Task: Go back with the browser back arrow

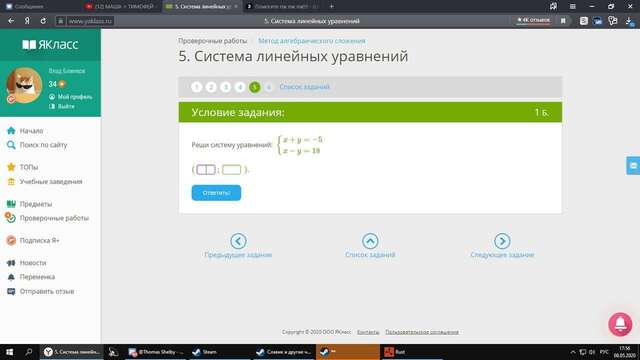Action: [x=11, y=21]
